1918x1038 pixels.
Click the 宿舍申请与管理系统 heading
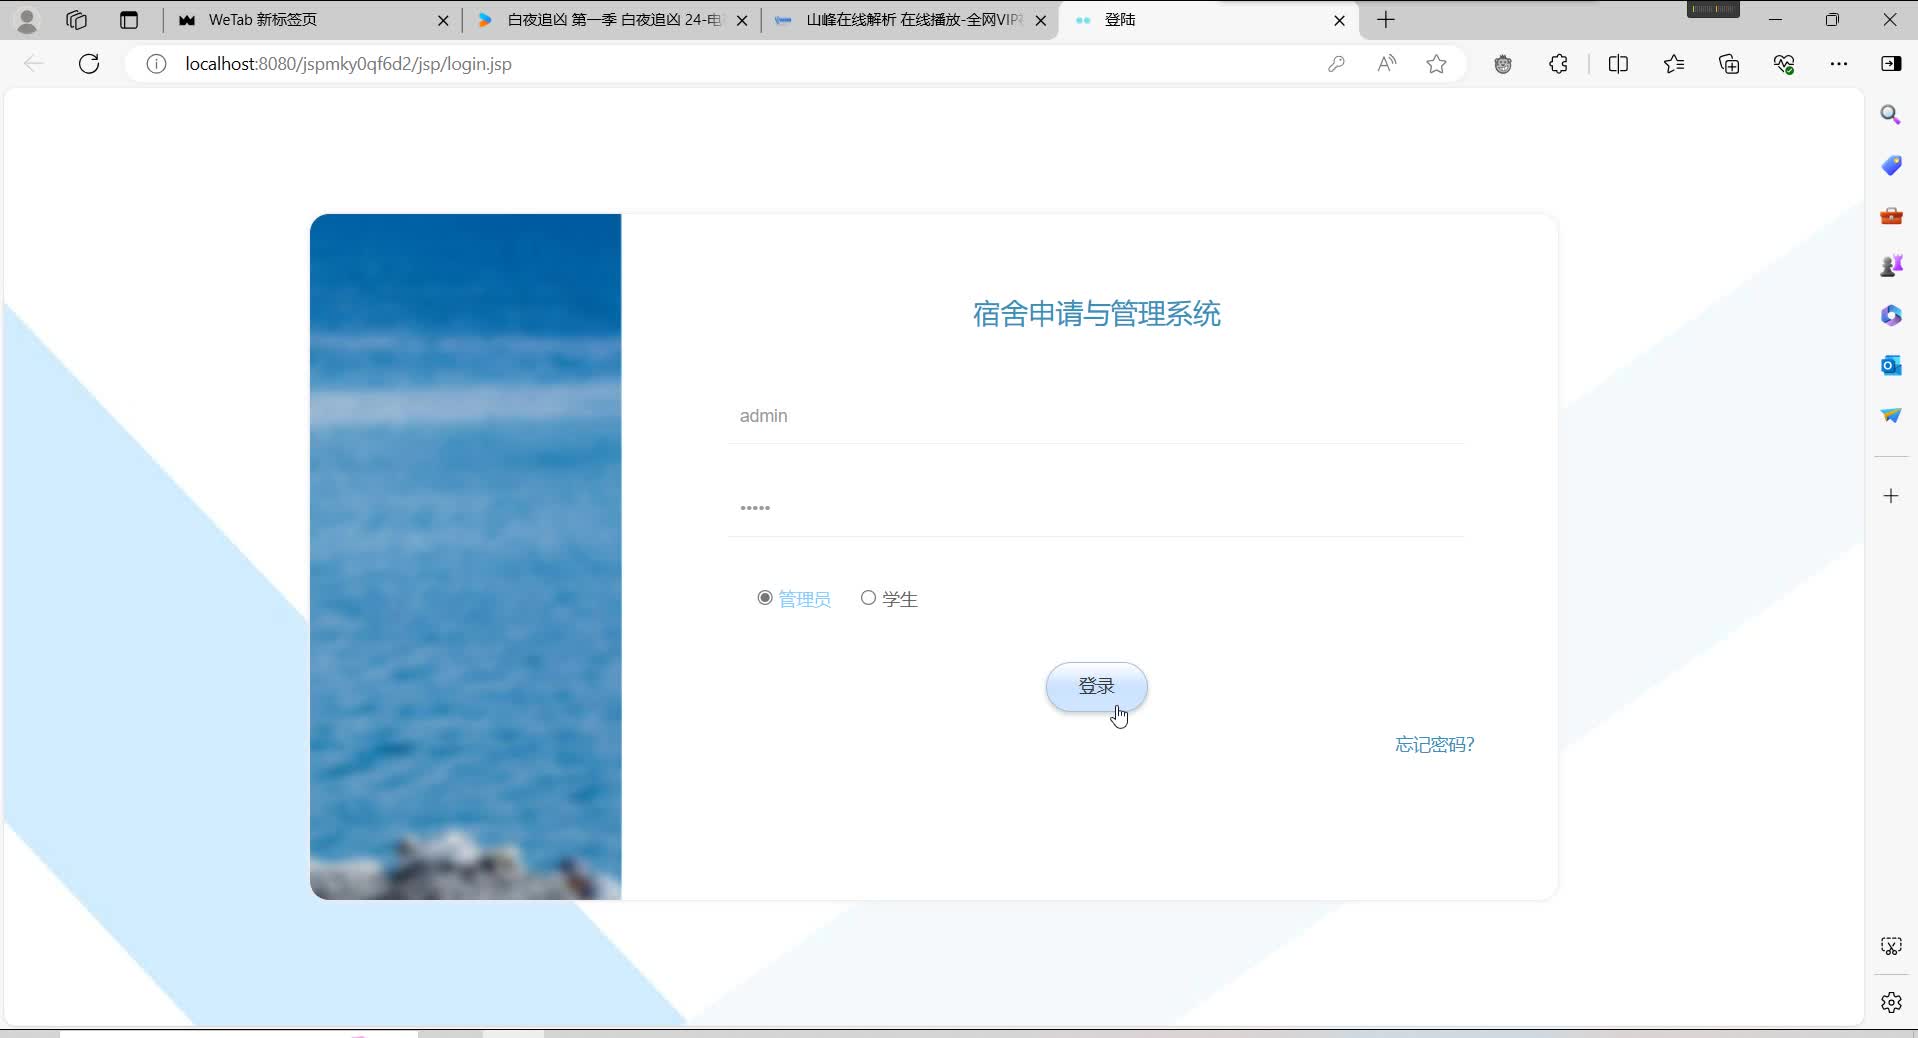pyautogui.click(x=1096, y=314)
